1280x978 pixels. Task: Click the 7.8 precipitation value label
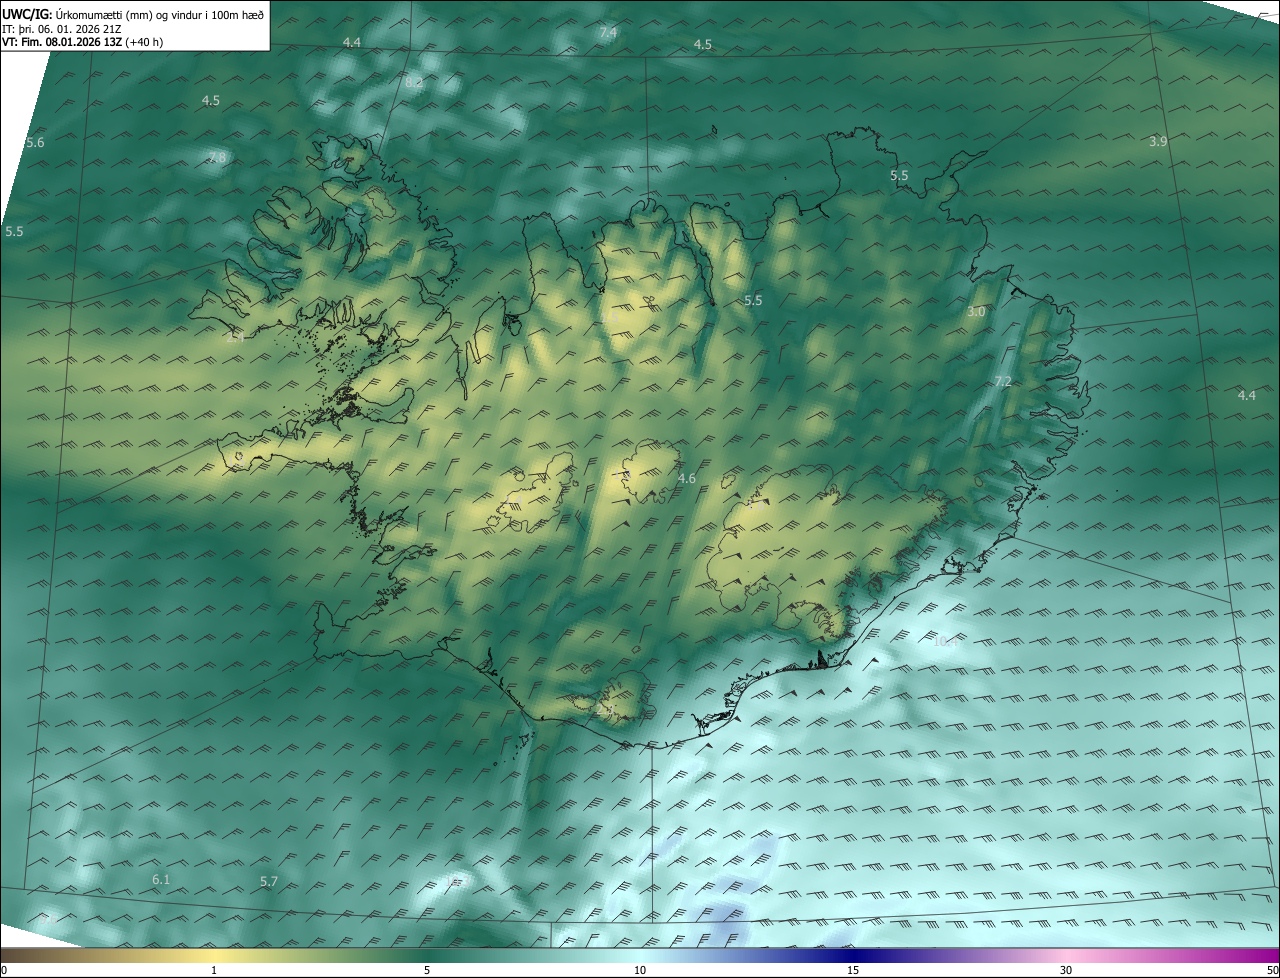pos(217,158)
